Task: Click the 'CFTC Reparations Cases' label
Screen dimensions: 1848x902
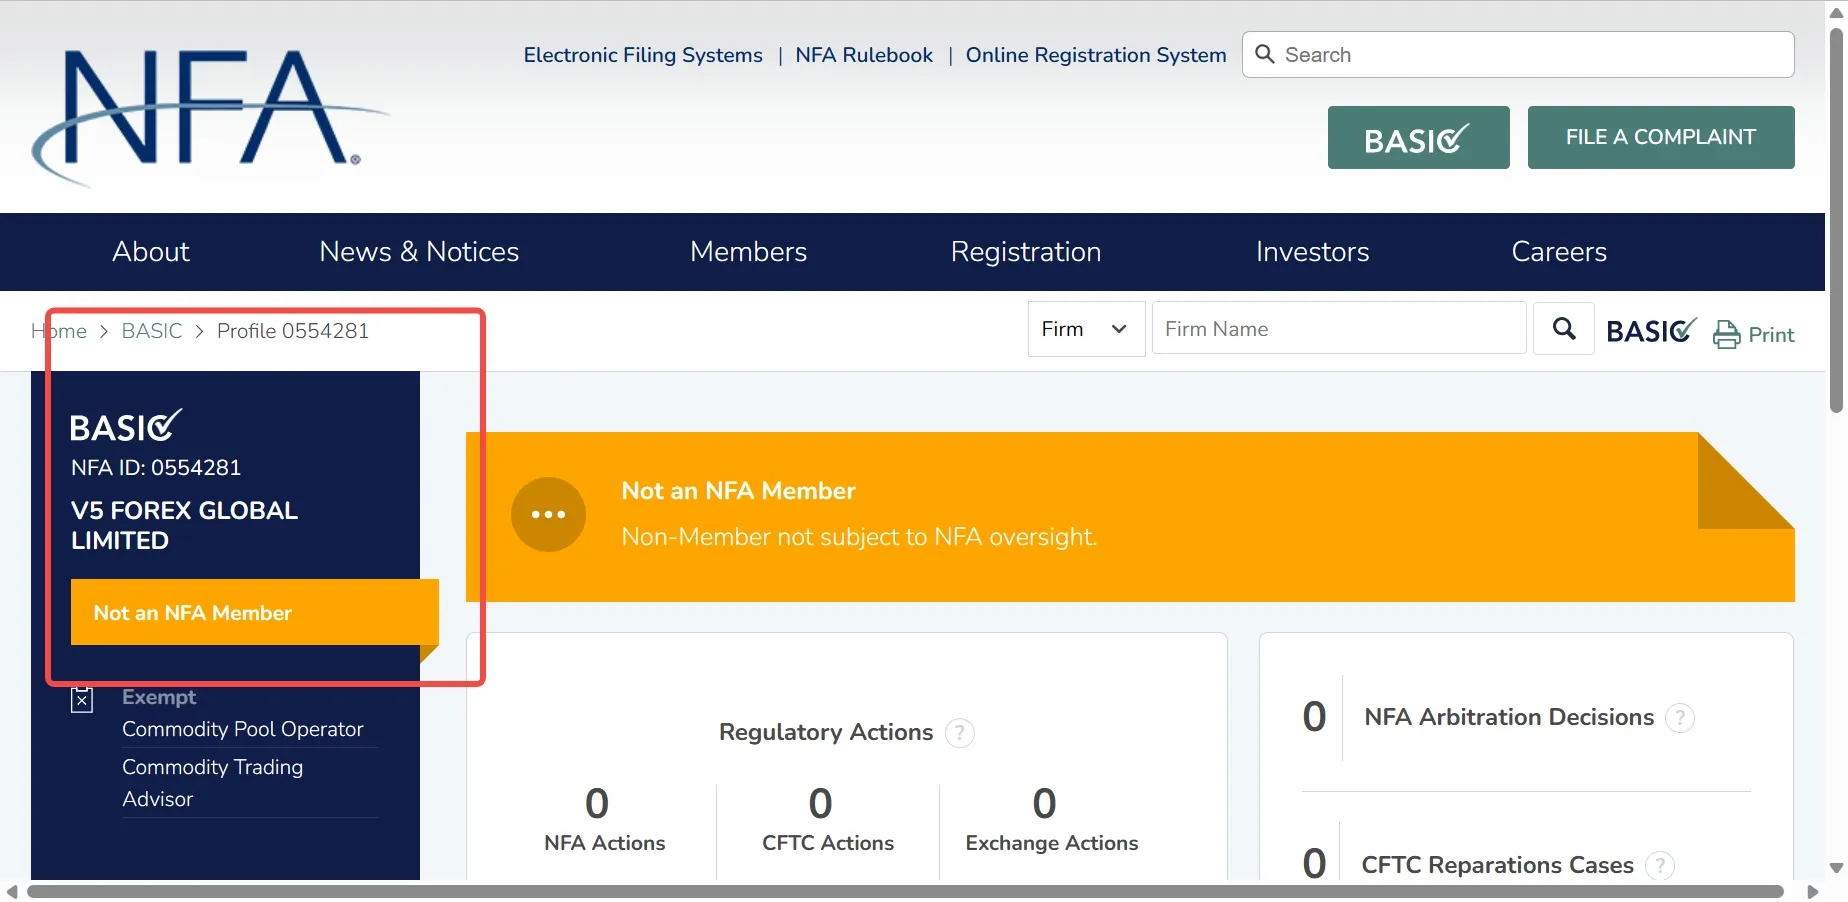Action: 1498,865
